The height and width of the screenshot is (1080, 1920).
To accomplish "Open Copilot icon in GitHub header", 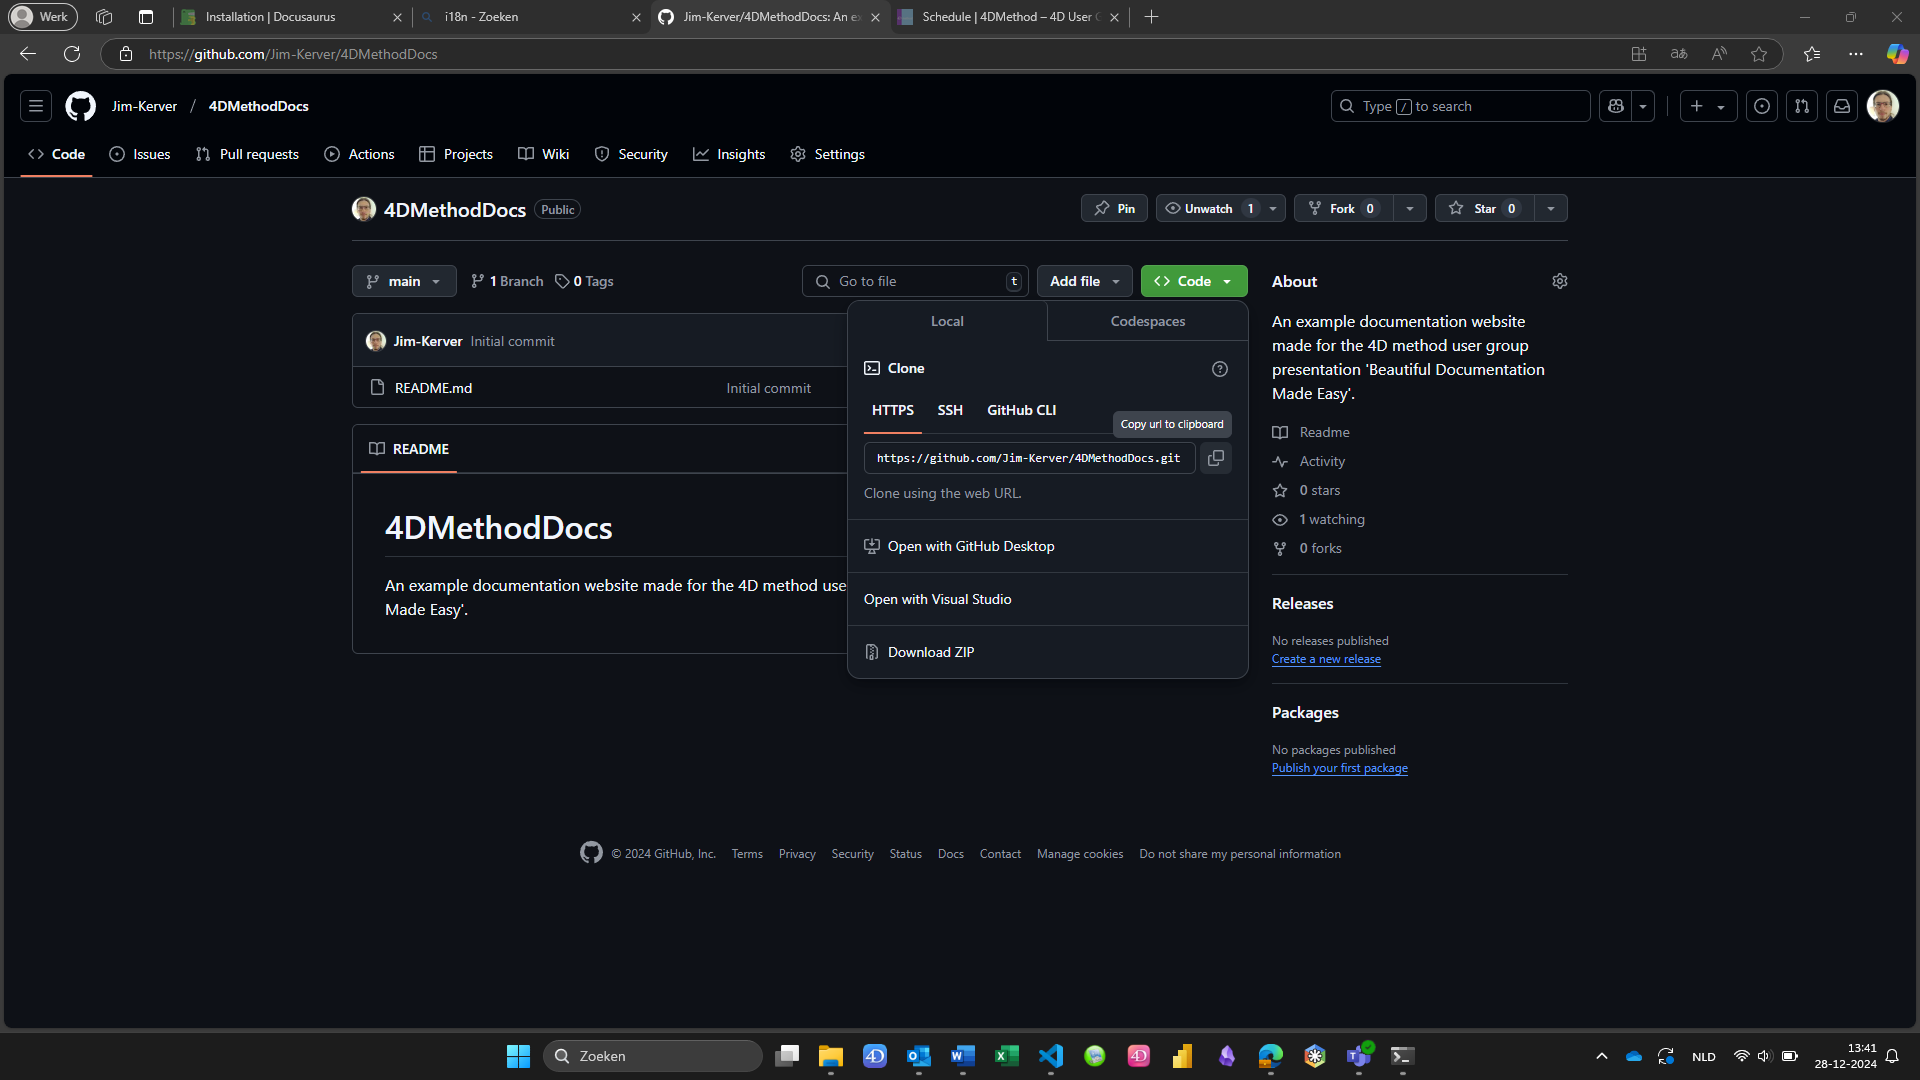I will pos(1615,106).
